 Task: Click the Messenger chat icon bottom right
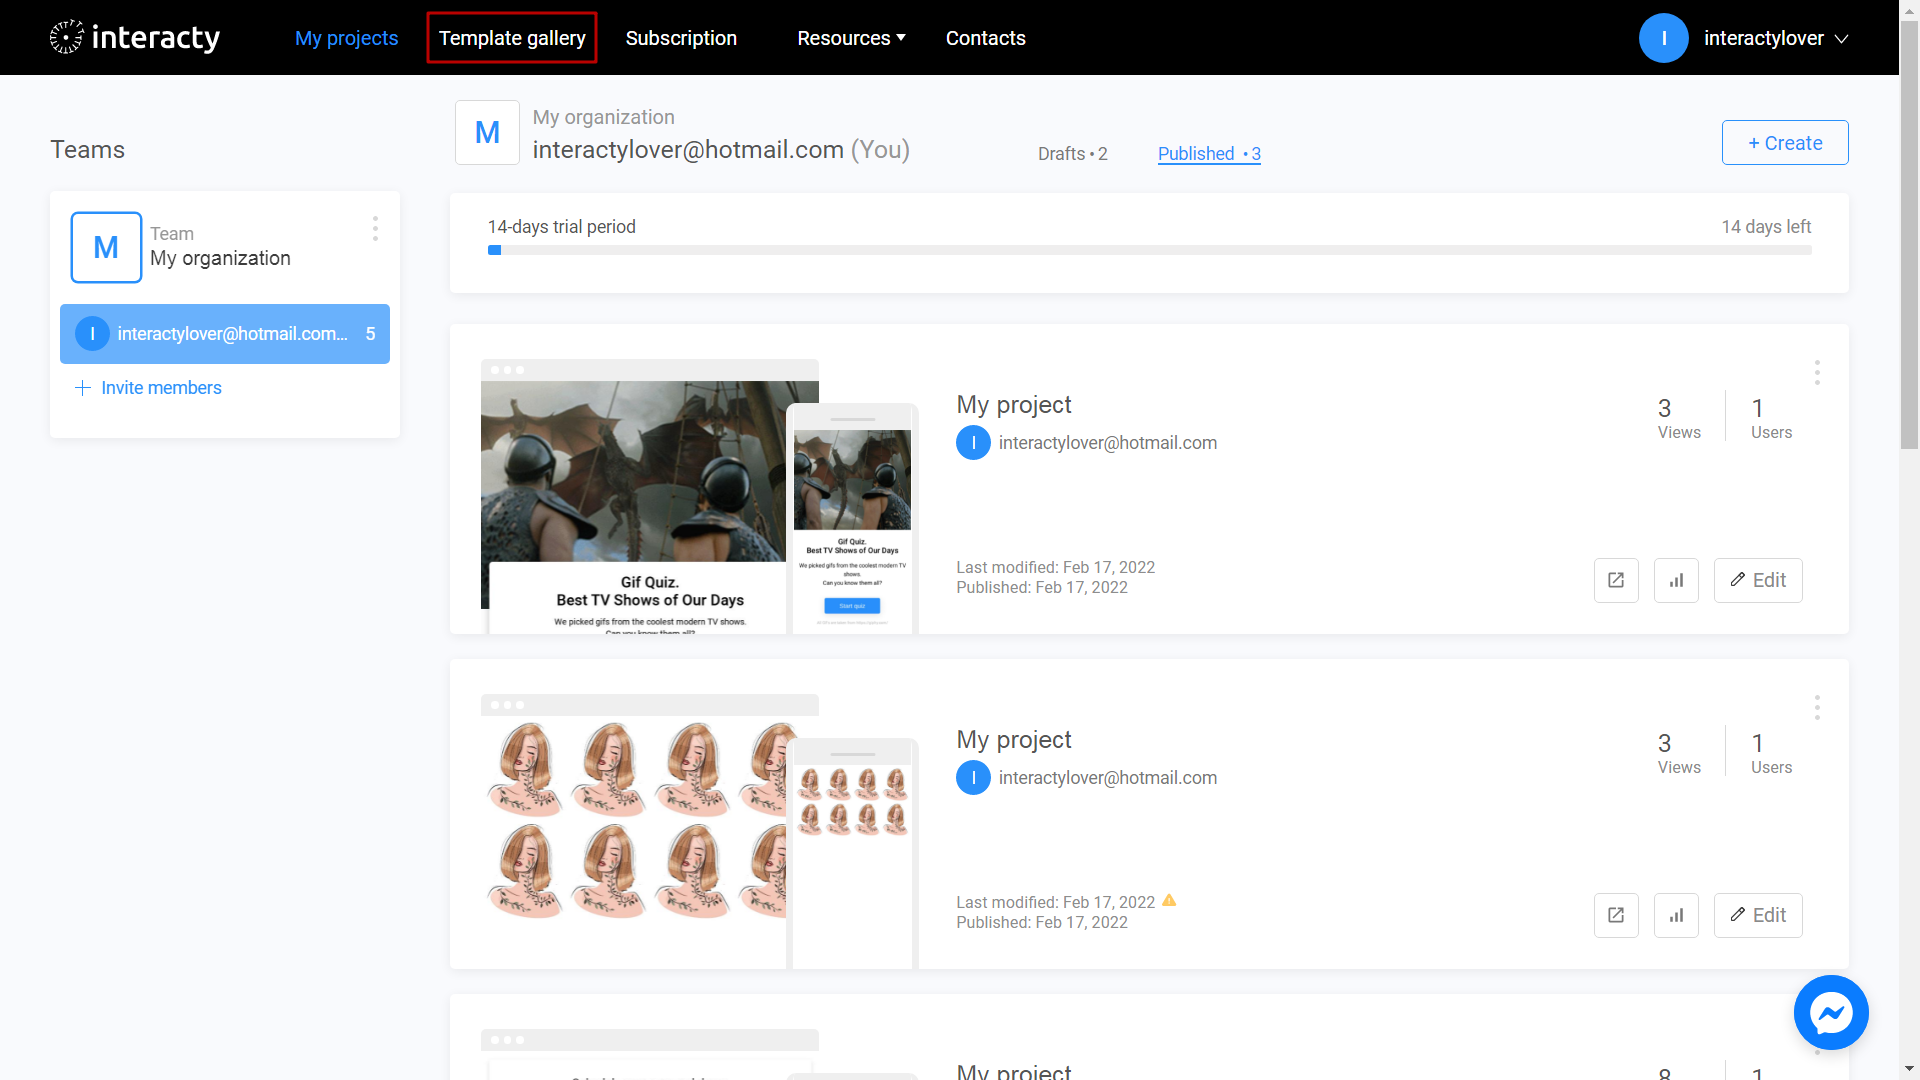tap(1830, 1011)
